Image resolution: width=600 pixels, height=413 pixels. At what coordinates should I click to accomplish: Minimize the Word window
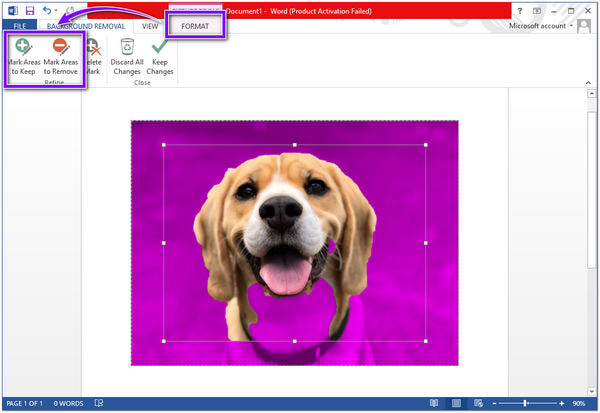point(554,11)
